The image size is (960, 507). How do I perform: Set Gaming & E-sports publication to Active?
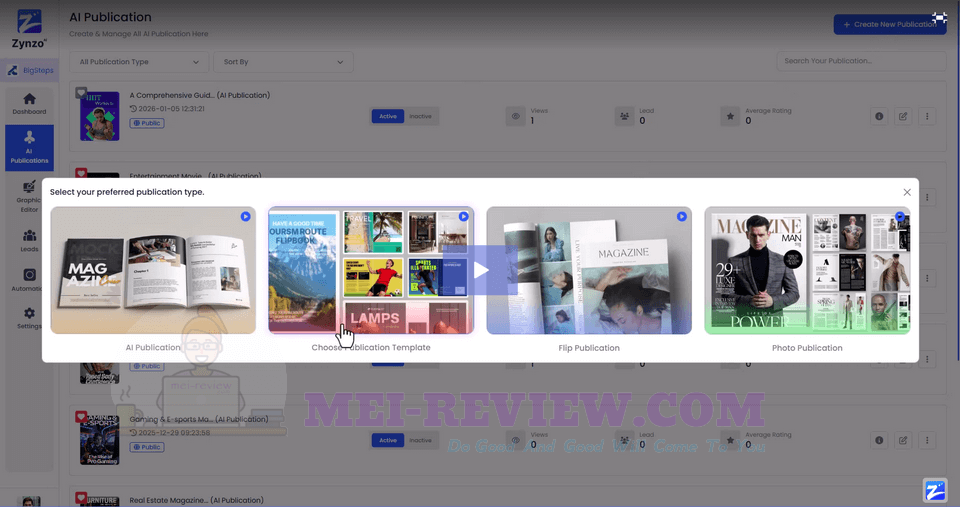[388, 440]
